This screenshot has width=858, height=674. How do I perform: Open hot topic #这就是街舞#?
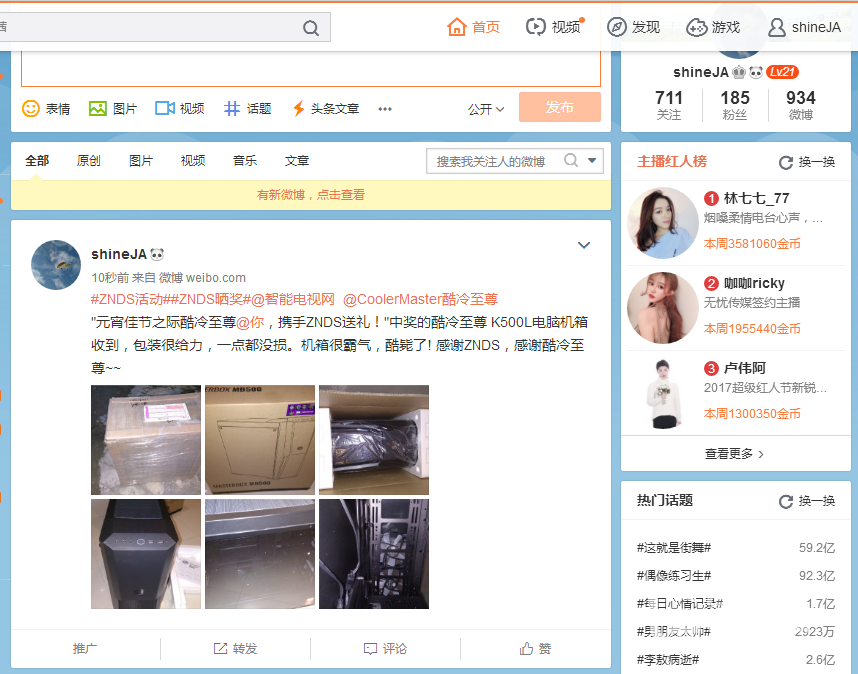[x=674, y=548]
